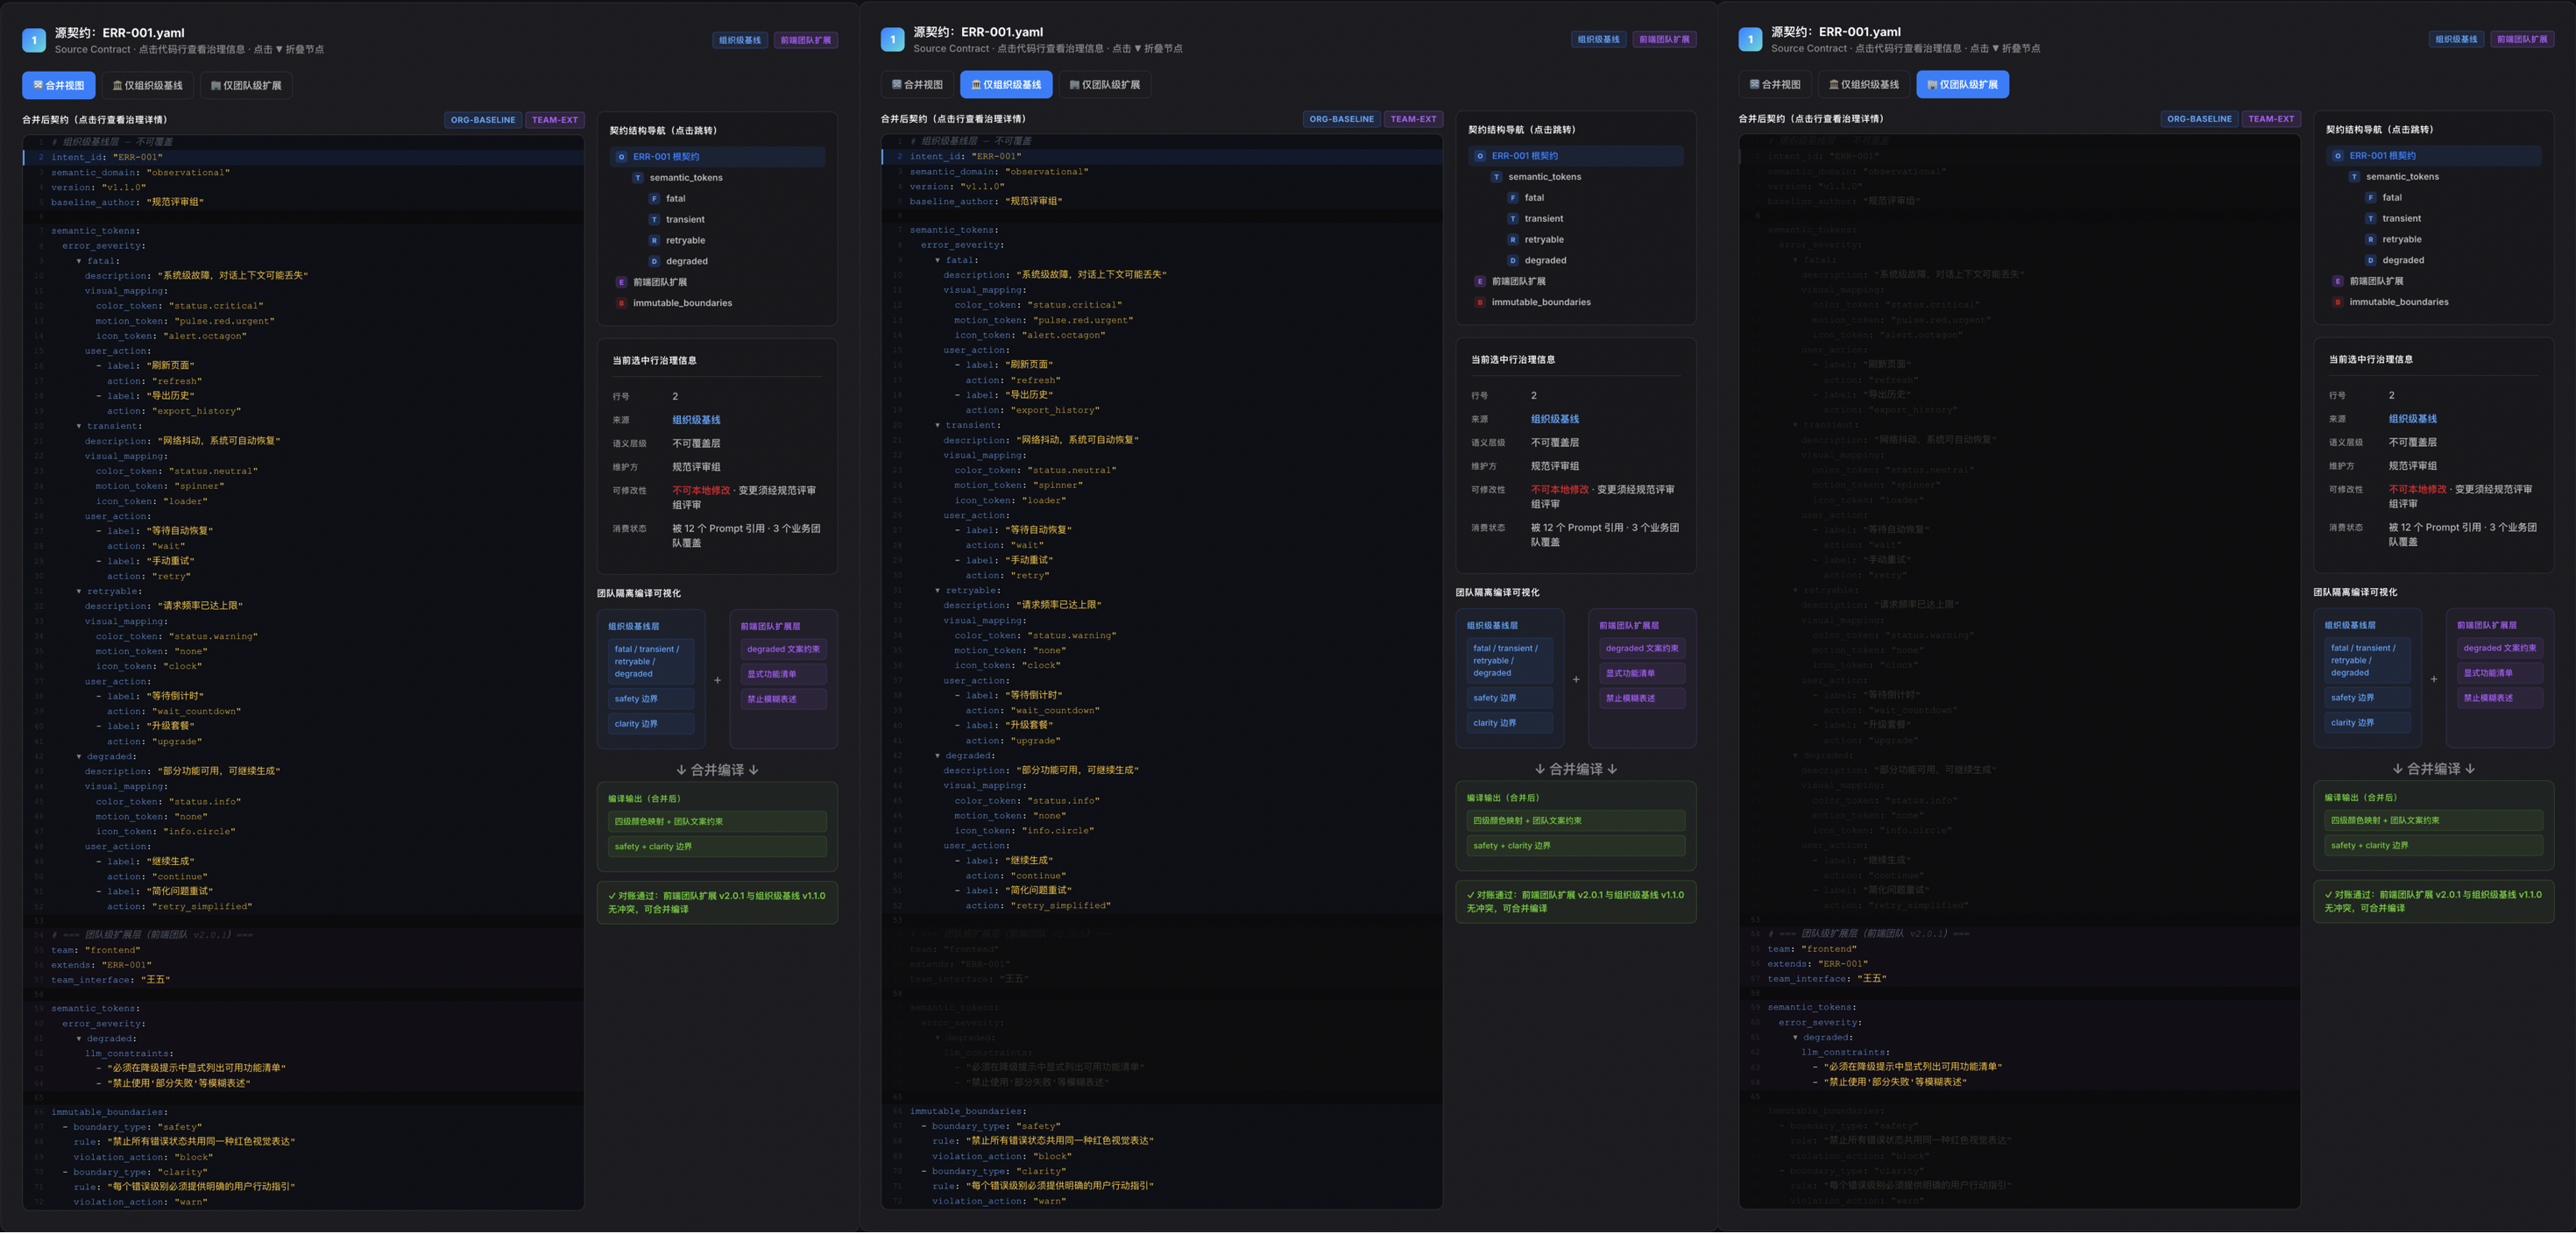Click the F icon beside fatal in merged-view panel

pyautogui.click(x=654, y=198)
